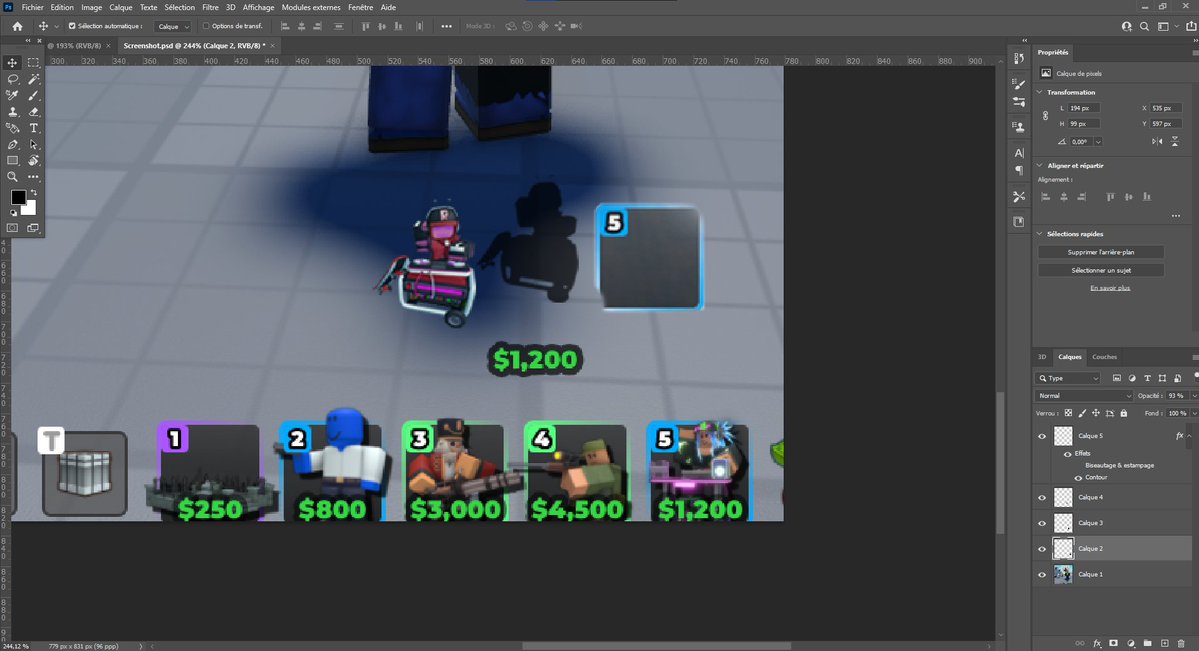1199x651 pixels.
Task: Select the Lasso tool
Action: (x=12, y=80)
